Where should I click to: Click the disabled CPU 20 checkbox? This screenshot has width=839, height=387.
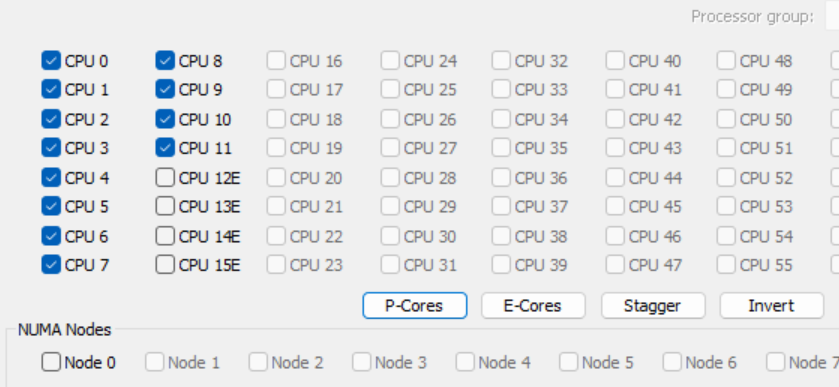point(276,177)
